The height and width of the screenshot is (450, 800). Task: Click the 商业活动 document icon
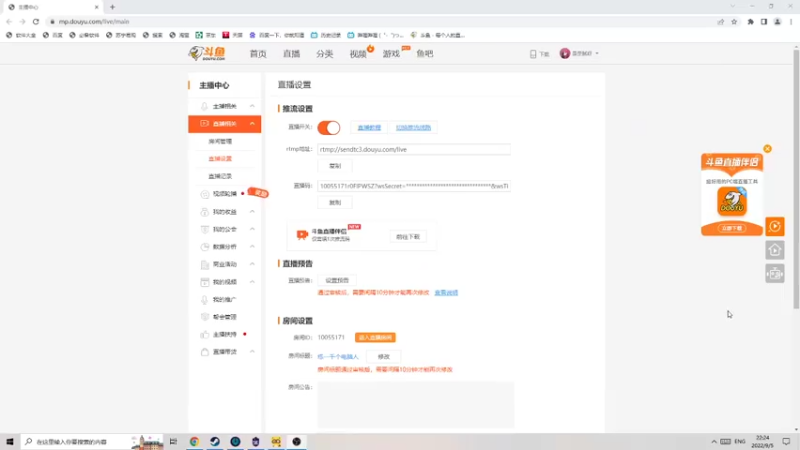pyautogui.click(x=205, y=264)
